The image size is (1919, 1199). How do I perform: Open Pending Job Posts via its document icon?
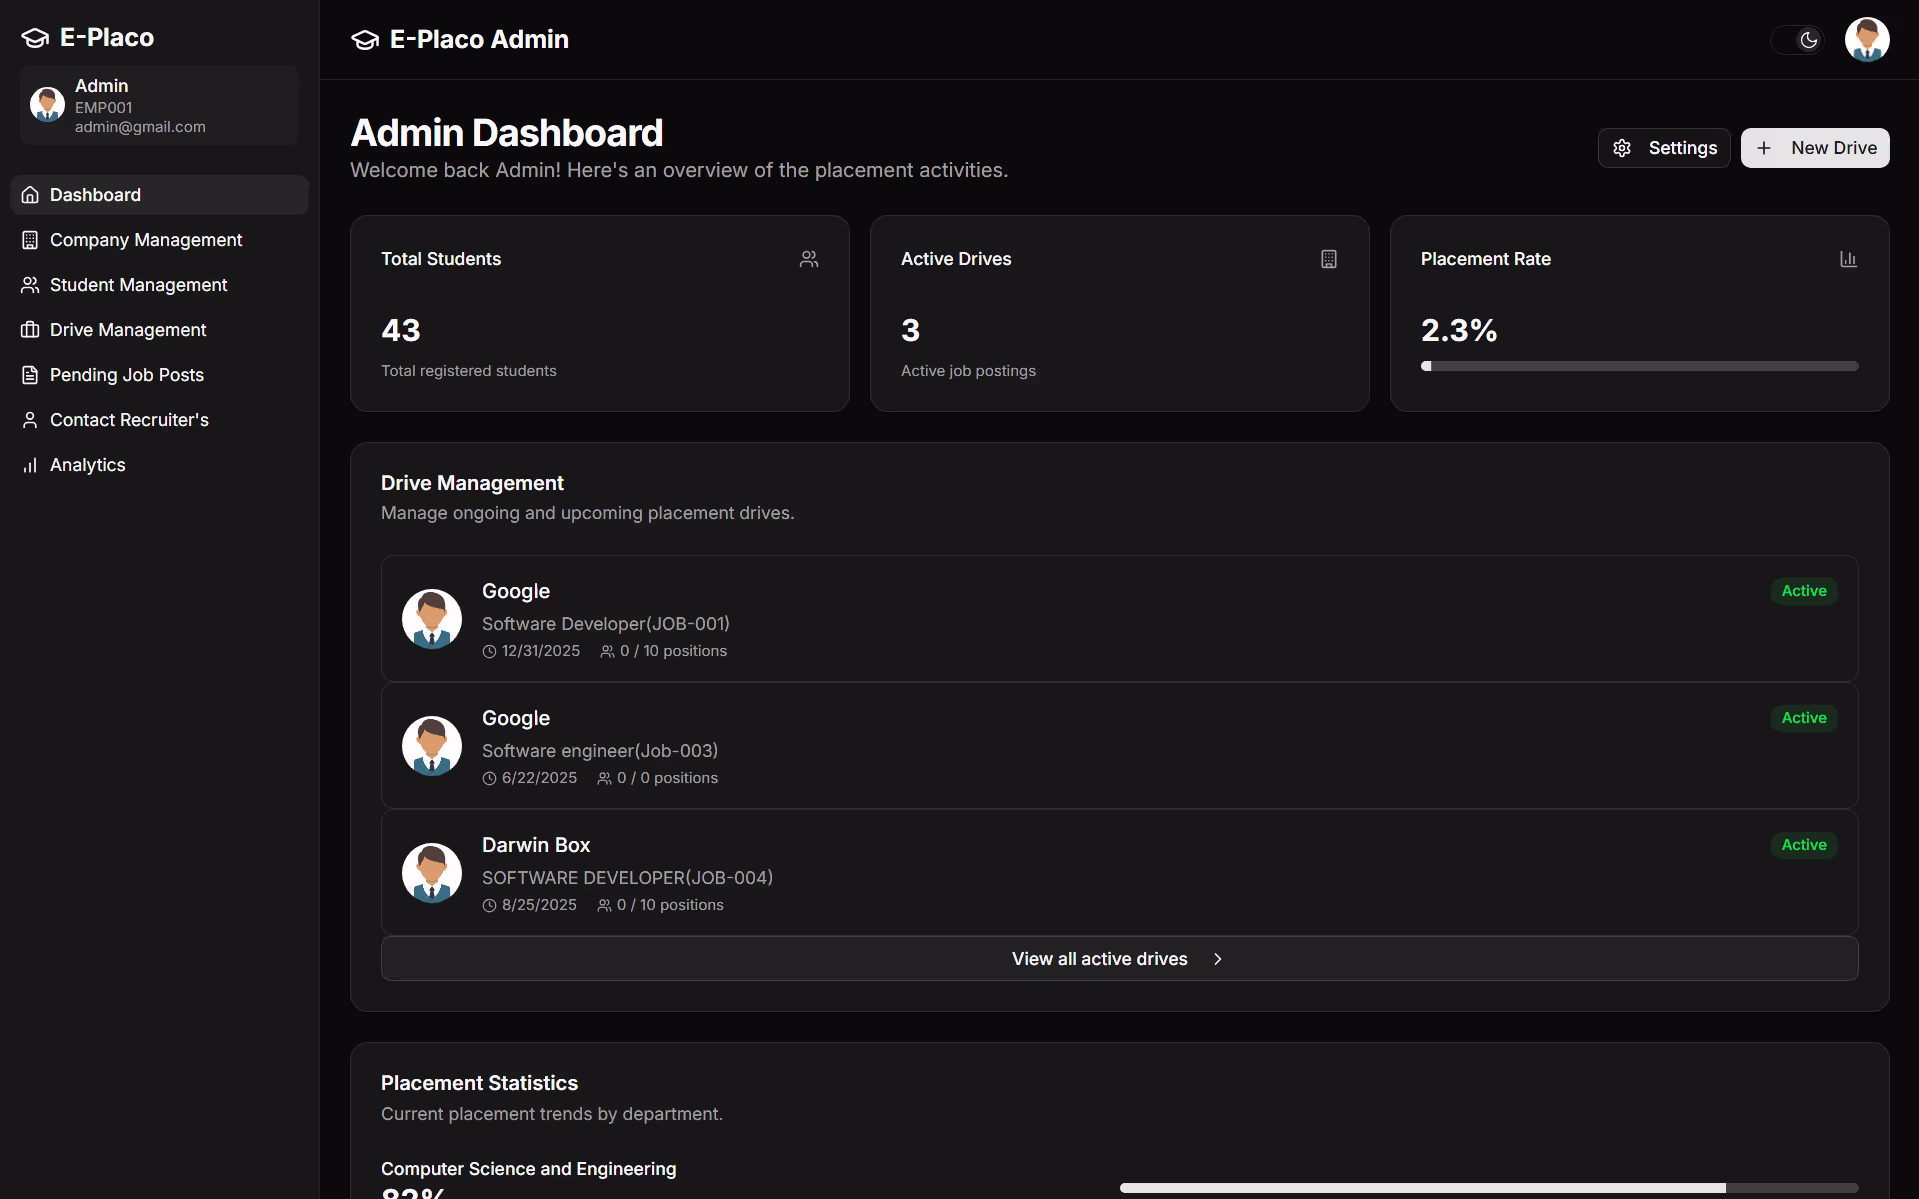(x=30, y=375)
